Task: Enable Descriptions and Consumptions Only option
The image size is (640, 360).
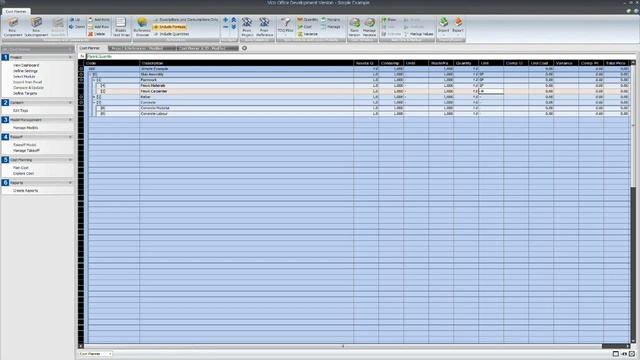Action: tap(186, 20)
